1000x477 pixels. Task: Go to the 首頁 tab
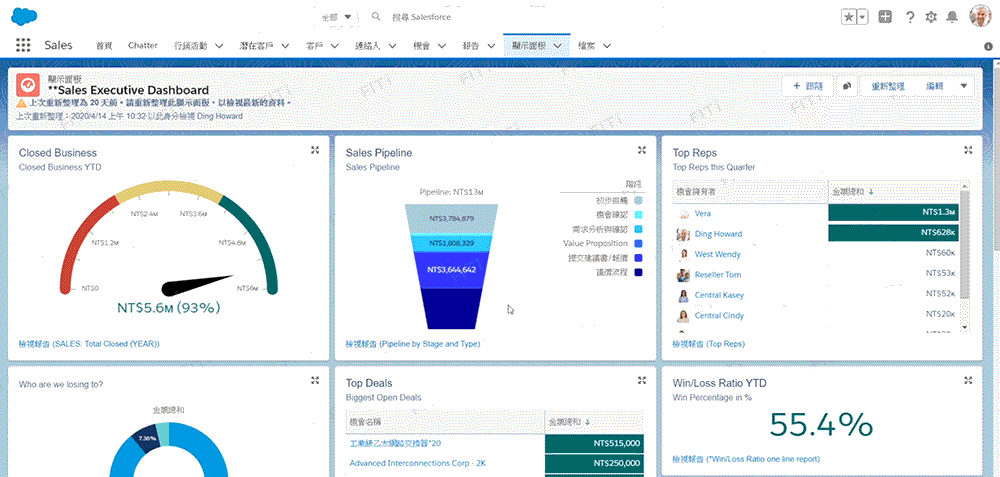point(104,45)
